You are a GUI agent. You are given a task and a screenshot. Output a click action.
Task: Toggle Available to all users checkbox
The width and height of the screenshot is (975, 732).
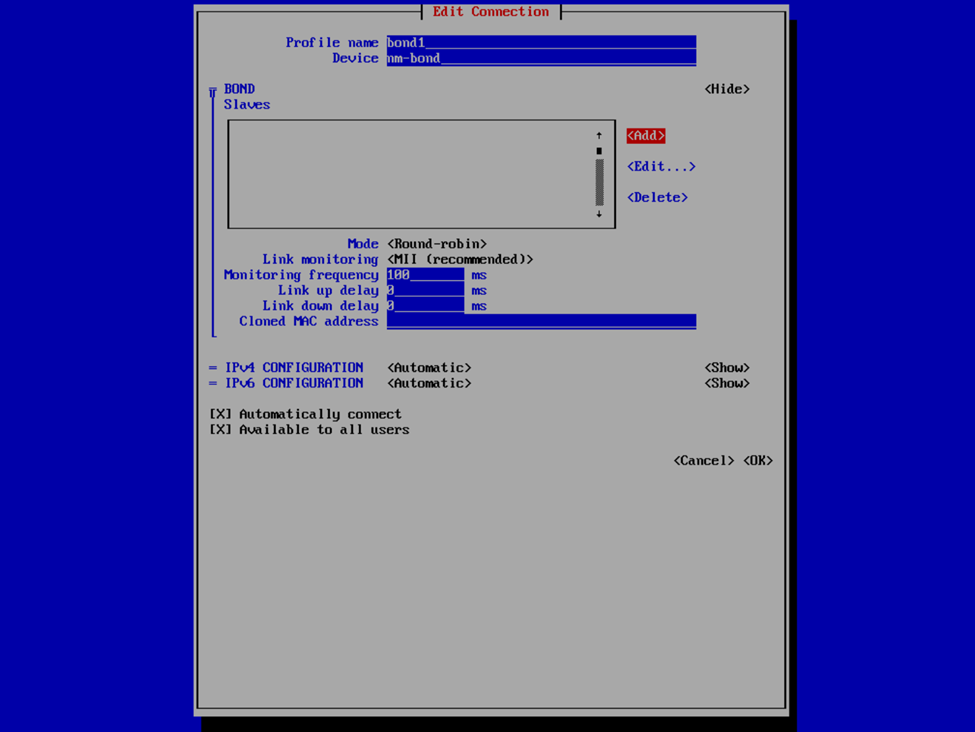220,430
